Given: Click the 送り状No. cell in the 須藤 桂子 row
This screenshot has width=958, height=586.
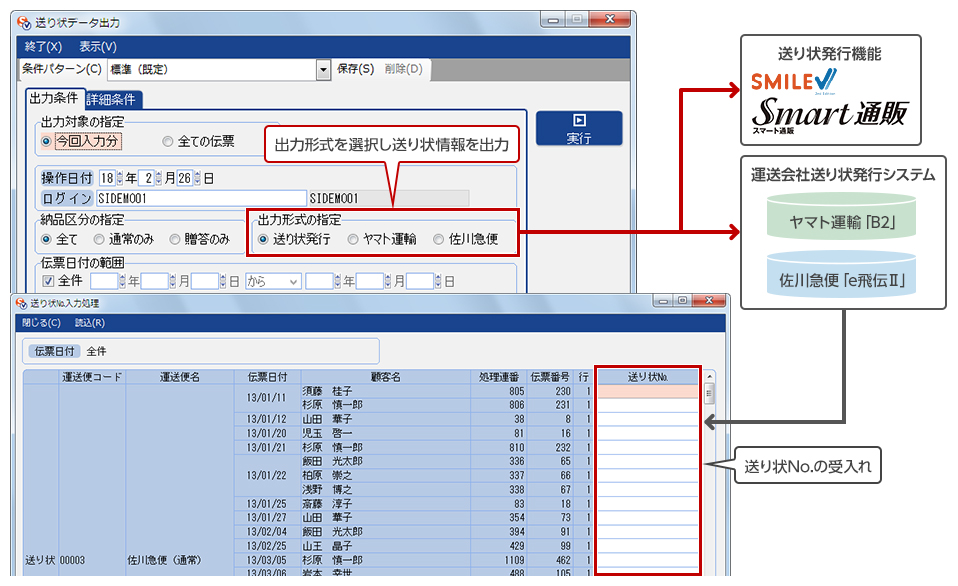Looking at the screenshot, I should click(648, 391).
